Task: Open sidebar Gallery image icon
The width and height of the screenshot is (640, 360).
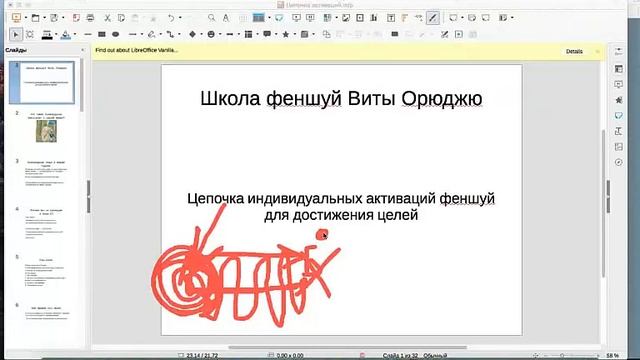Action: (x=619, y=147)
